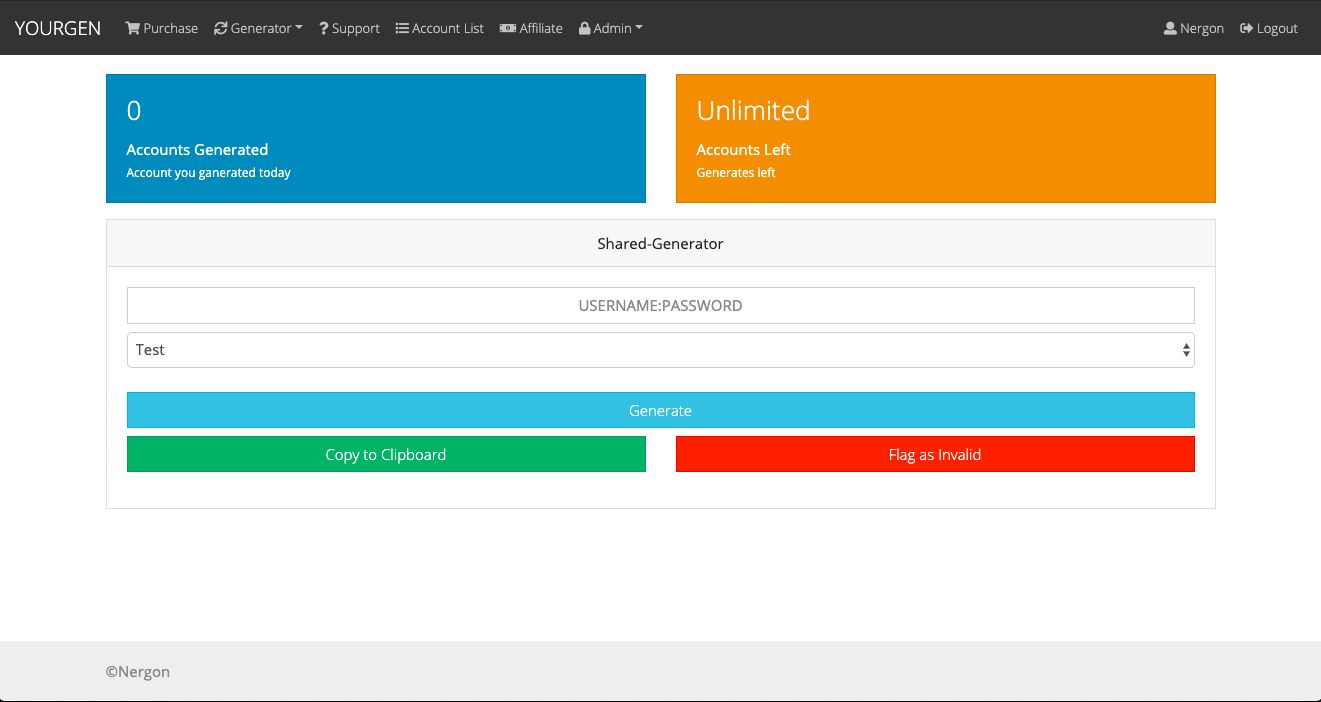Click the question mark Support icon
Screen dimensions: 1321x702
click(324, 28)
